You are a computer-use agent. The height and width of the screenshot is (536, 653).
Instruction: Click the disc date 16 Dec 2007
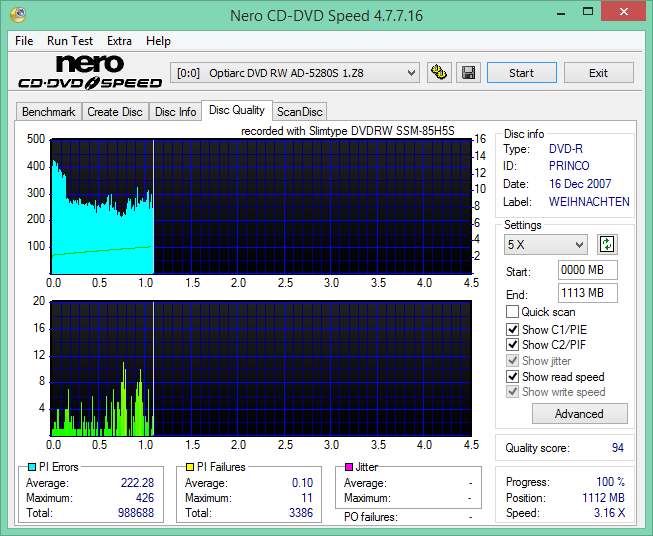[580, 184]
